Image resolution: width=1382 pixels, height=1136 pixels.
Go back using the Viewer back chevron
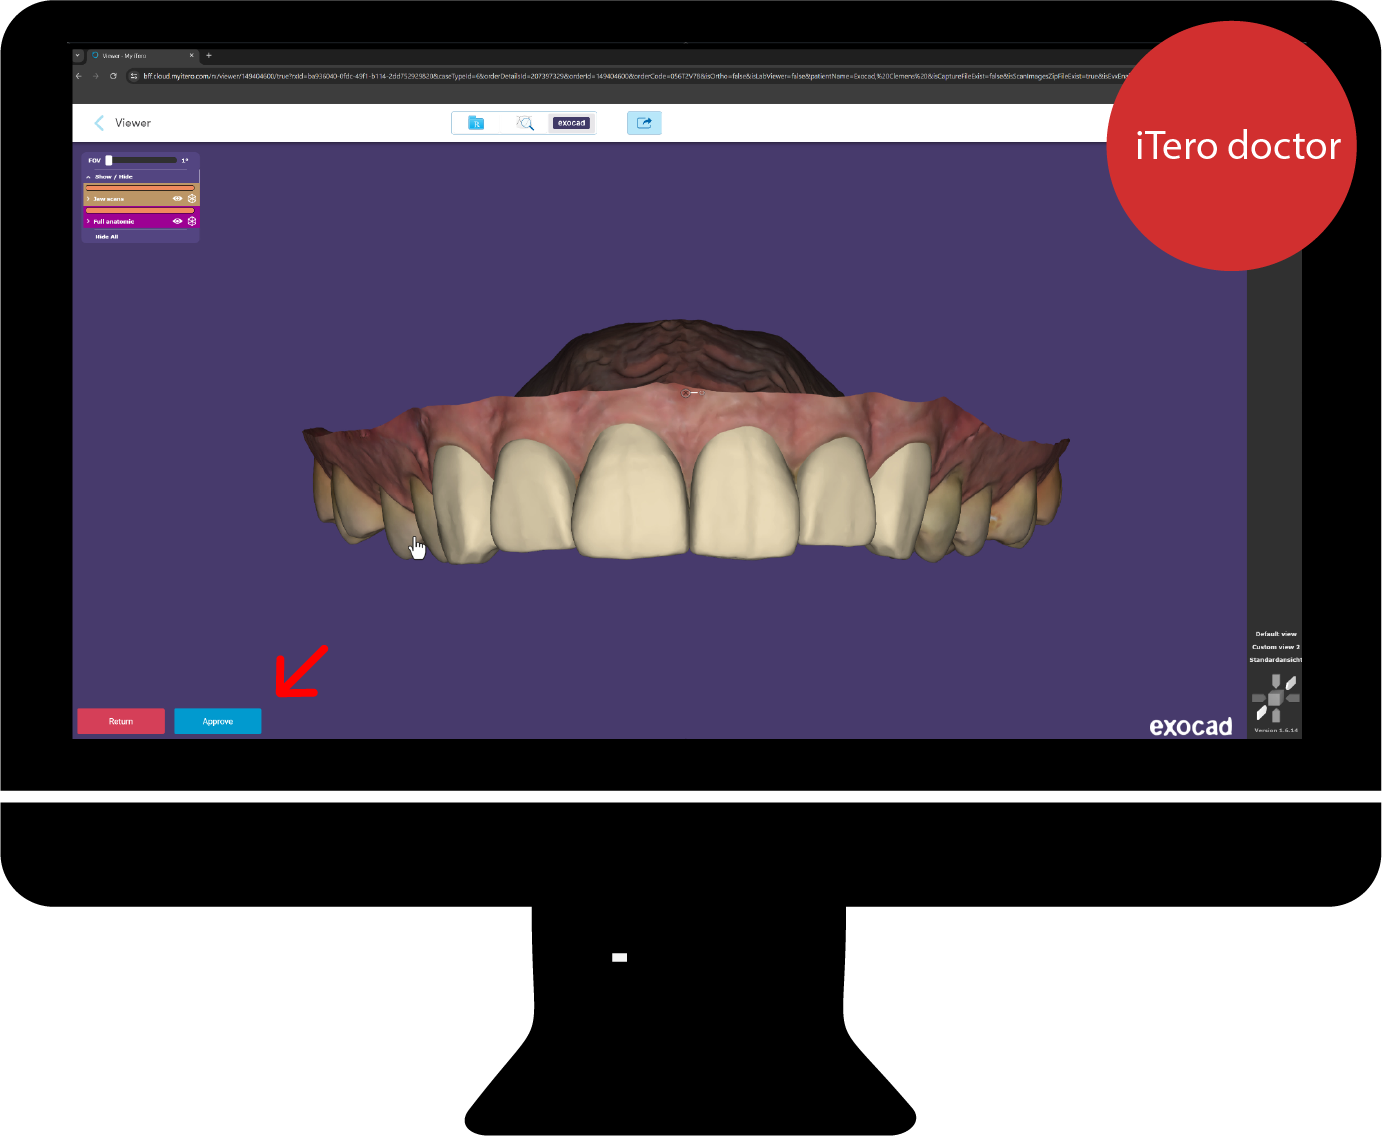coord(99,123)
